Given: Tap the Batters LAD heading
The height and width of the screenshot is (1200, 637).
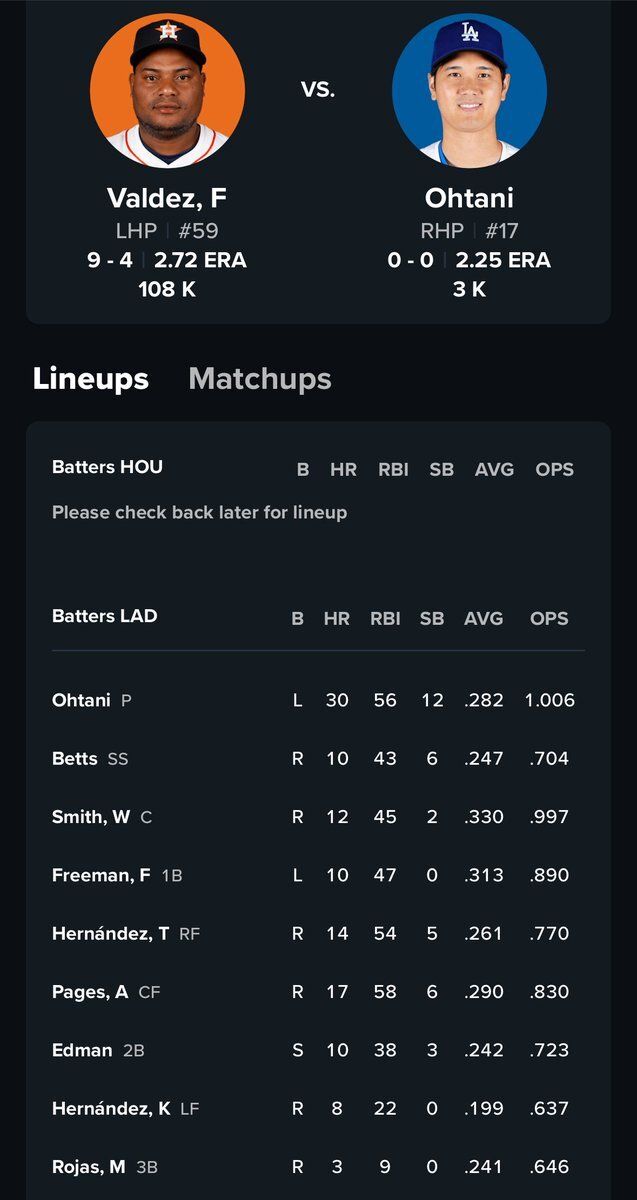Looking at the screenshot, I should point(105,616).
